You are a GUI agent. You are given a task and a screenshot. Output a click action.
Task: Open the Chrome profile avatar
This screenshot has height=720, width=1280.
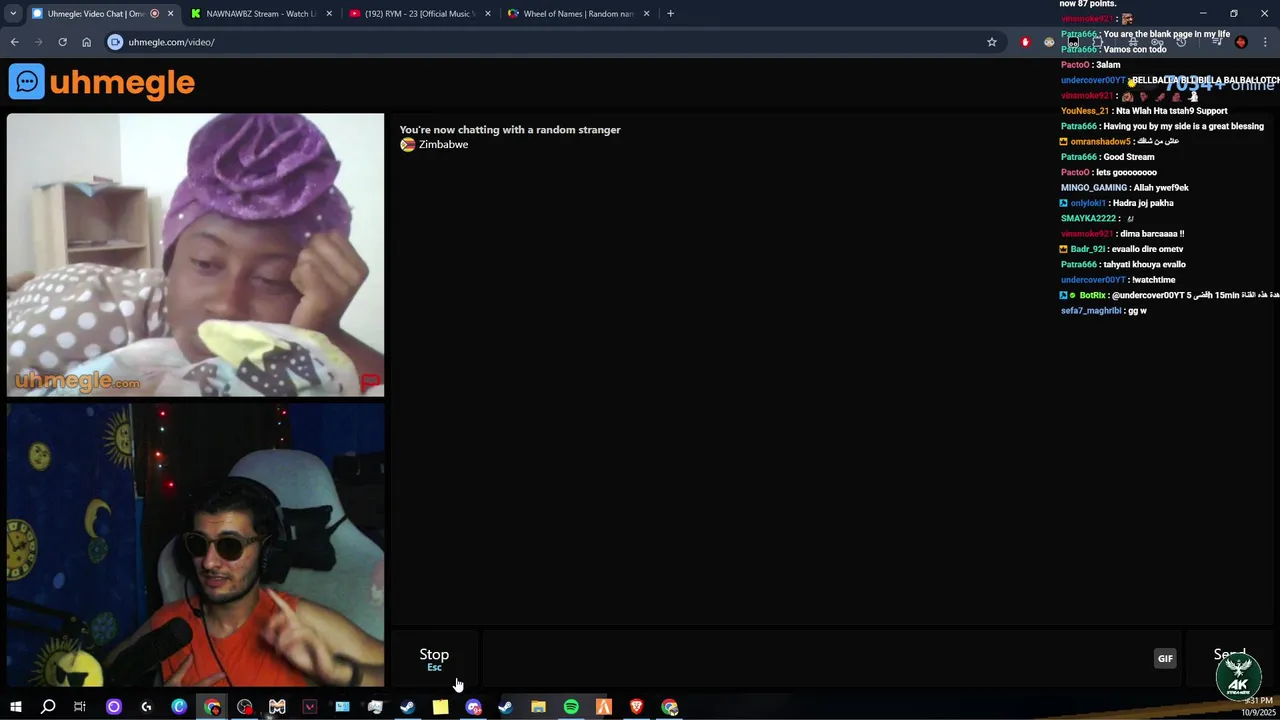click(x=1241, y=42)
